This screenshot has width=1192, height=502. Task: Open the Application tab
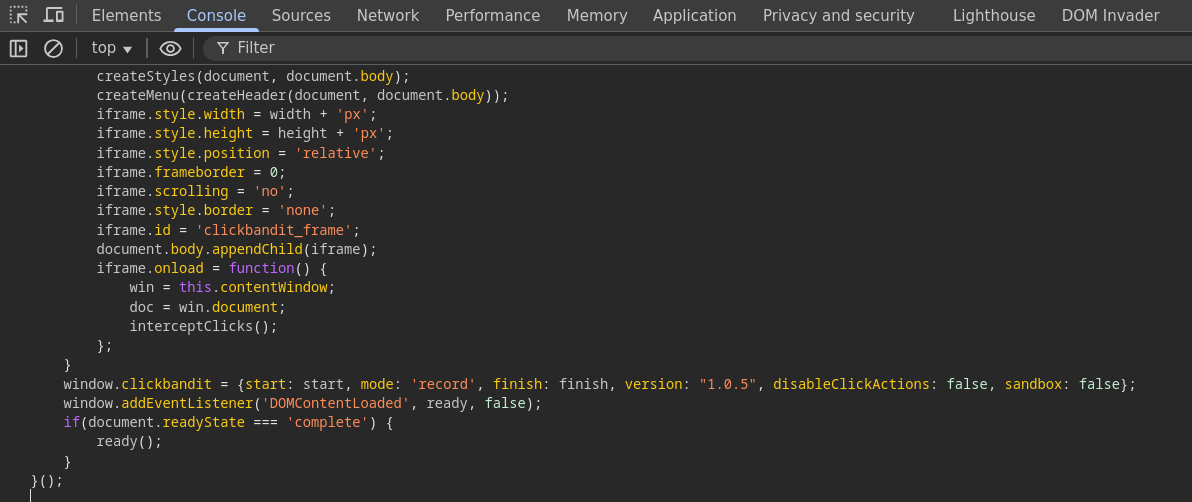click(695, 15)
